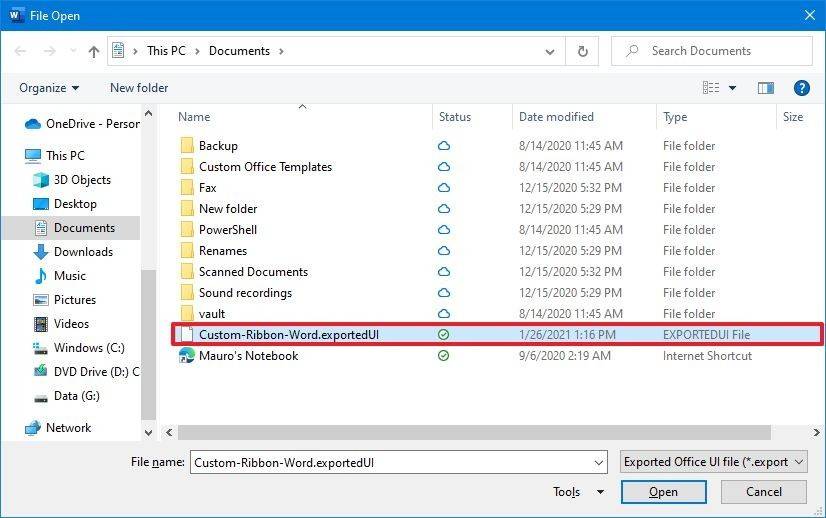
Task: Refresh the Documents folder listing
Action: click(583, 51)
